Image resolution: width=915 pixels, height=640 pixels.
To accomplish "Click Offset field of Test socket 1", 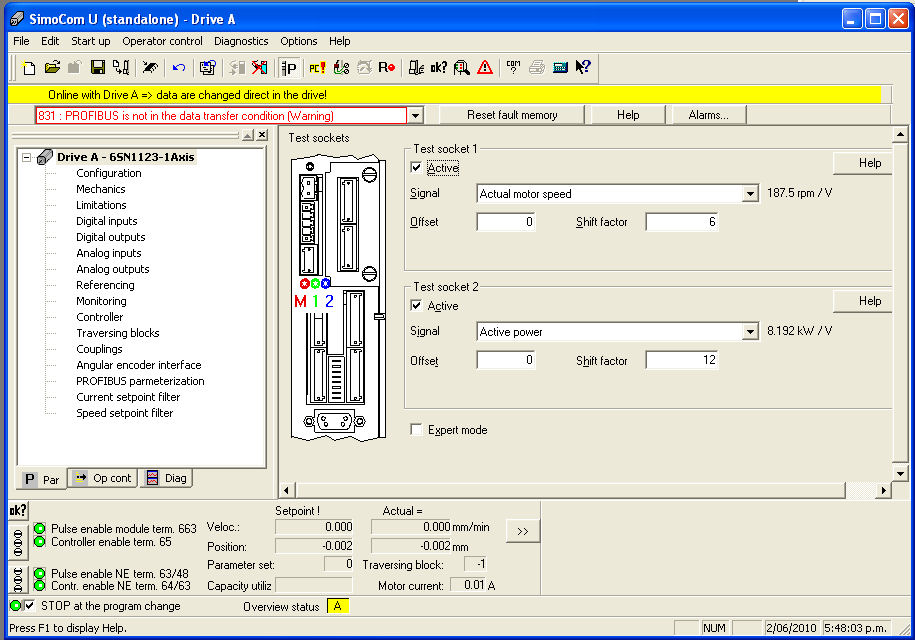I will click(506, 222).
